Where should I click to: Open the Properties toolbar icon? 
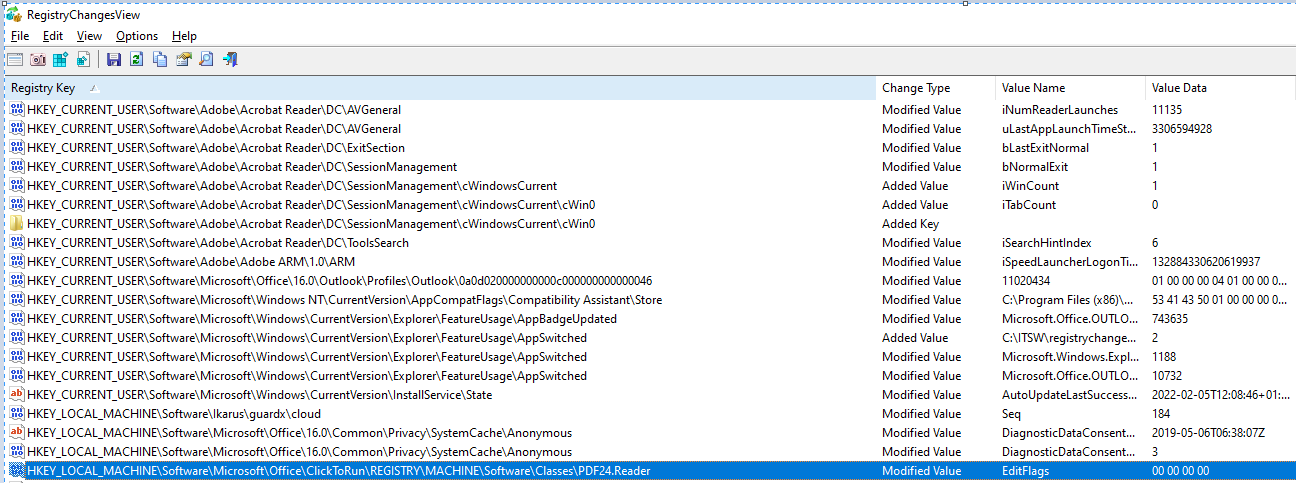[x=183, y=60]
